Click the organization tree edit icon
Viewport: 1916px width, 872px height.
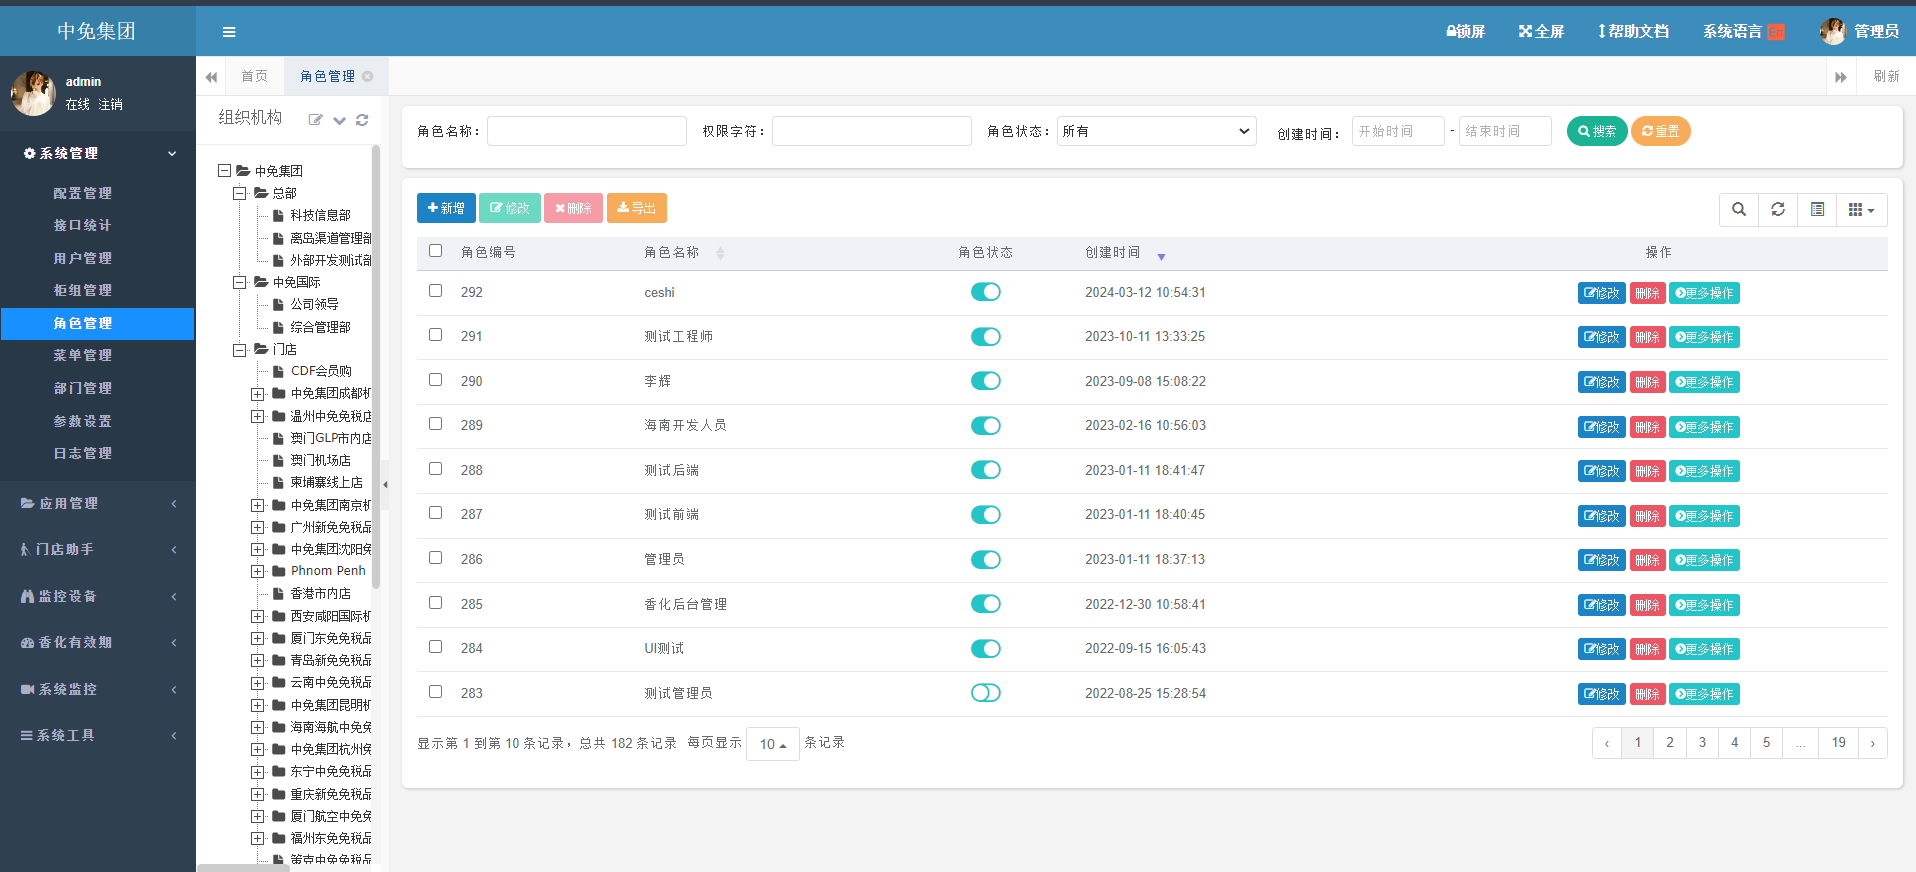click(x=315, y=120)
